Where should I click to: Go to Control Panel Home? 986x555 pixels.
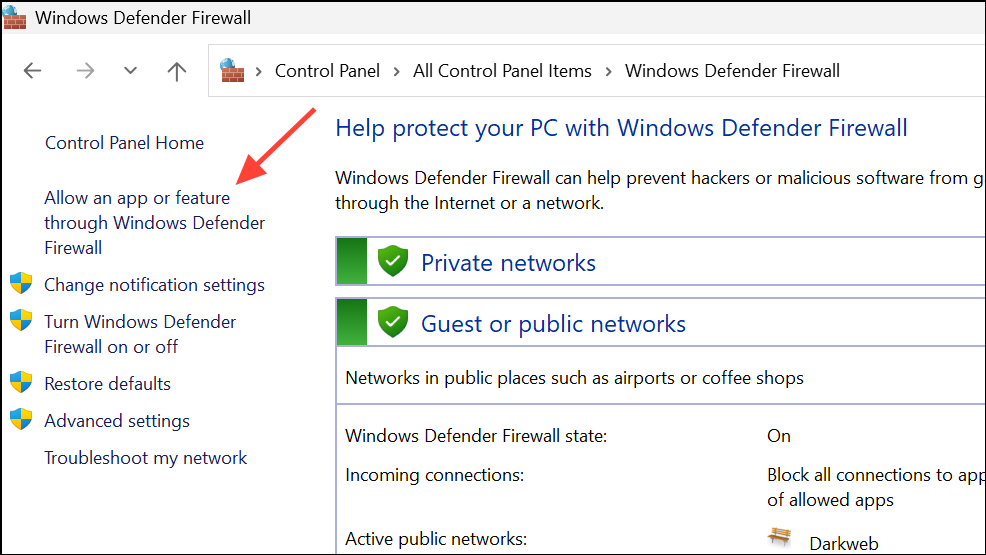click(x=124, y=143)
